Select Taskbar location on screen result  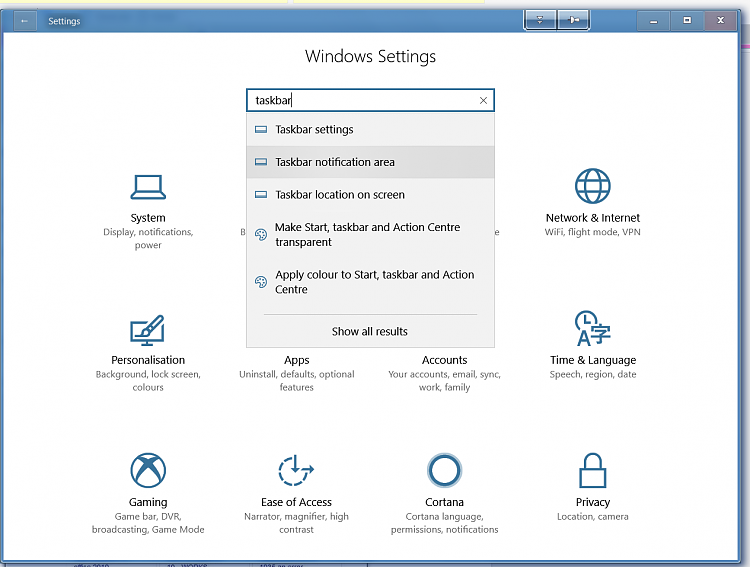[370, 194]
